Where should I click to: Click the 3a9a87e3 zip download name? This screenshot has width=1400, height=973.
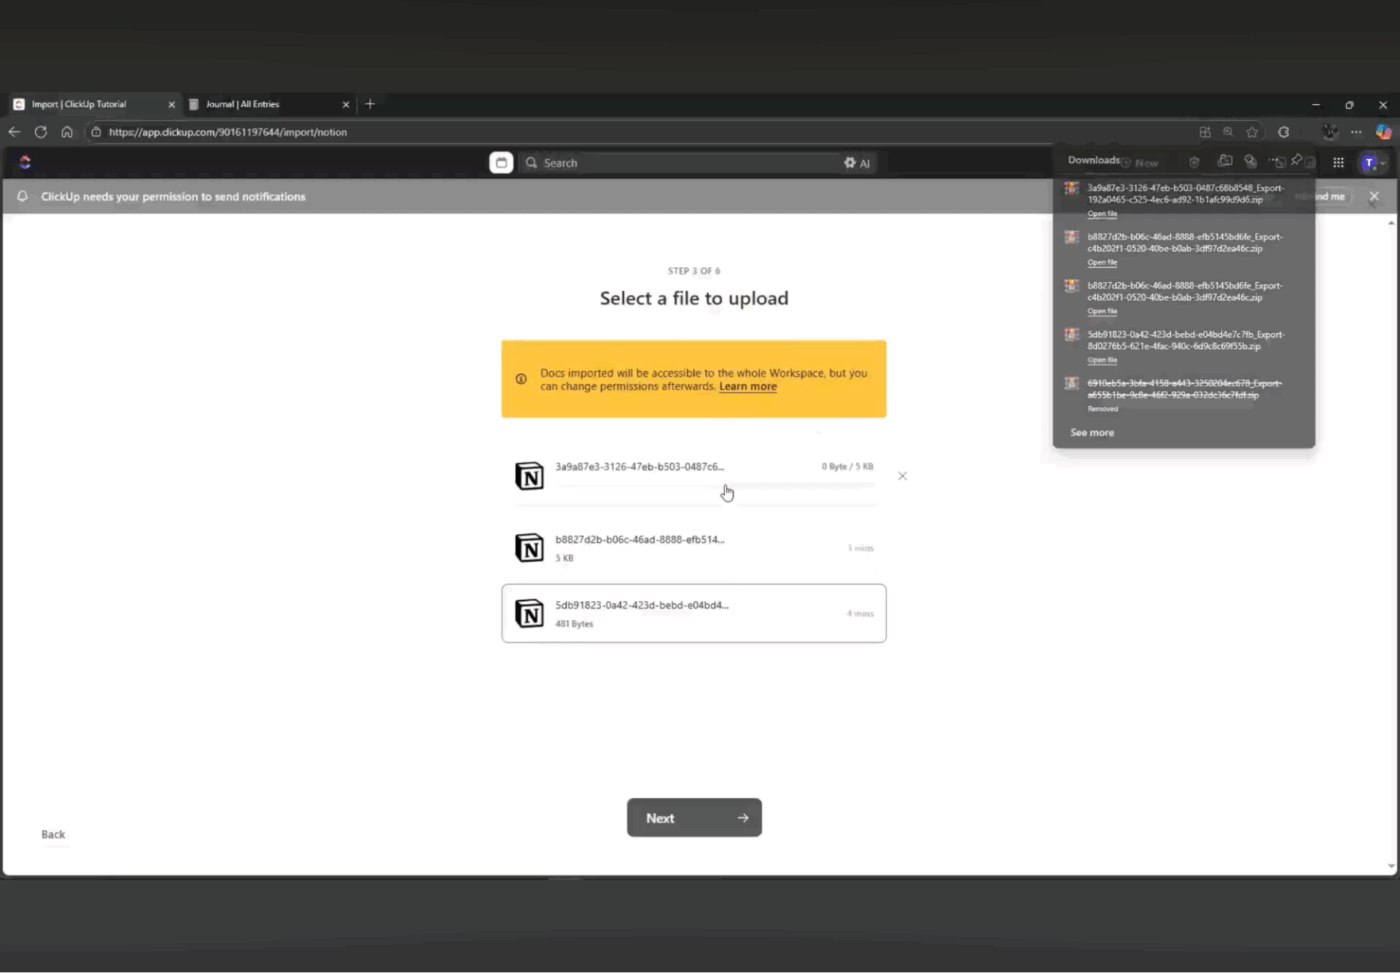click(x=1186, y=193)
